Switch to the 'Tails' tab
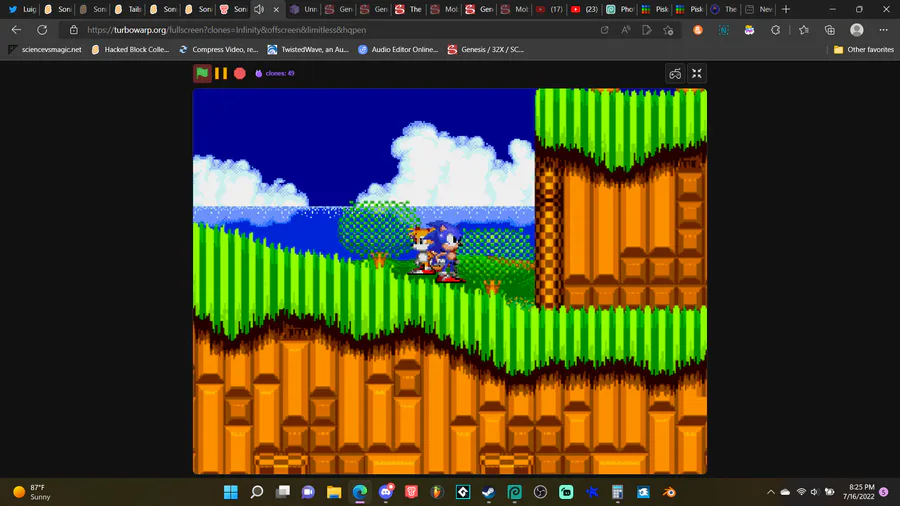Screen dimensions: 900x506 pyautogui.click(x=127, y=9)
